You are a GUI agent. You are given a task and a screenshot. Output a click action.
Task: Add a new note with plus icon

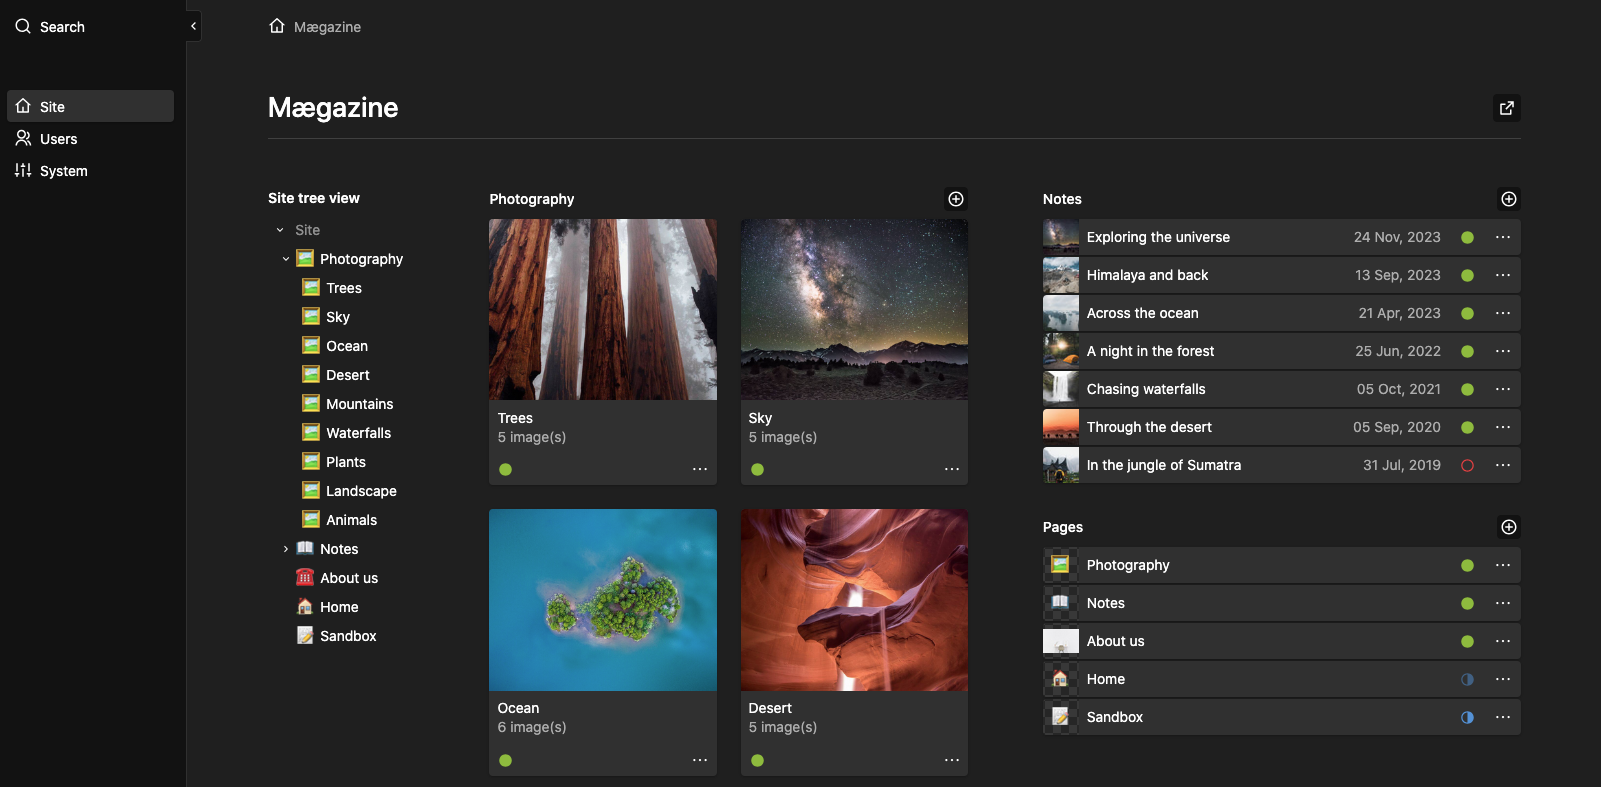click(x=1508, y=199)
